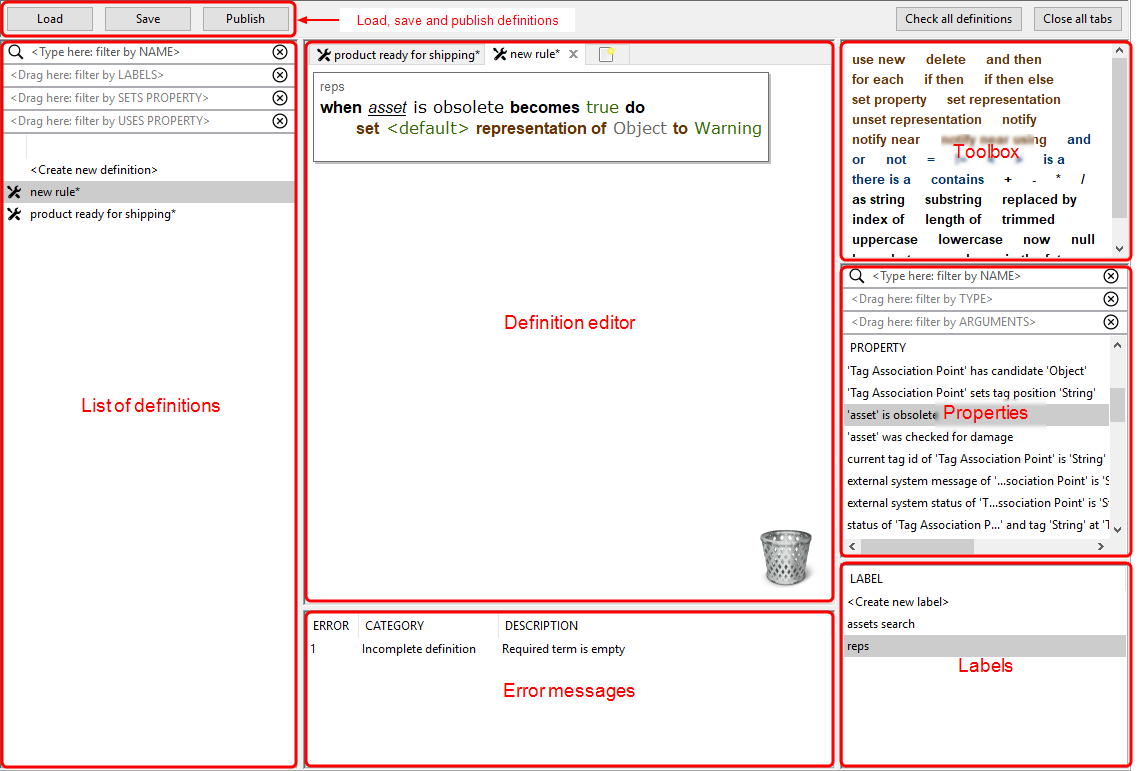Pick 'if then else' from the toolbox
This screenshot has width=1144, height=771.
pos(1019,80)
